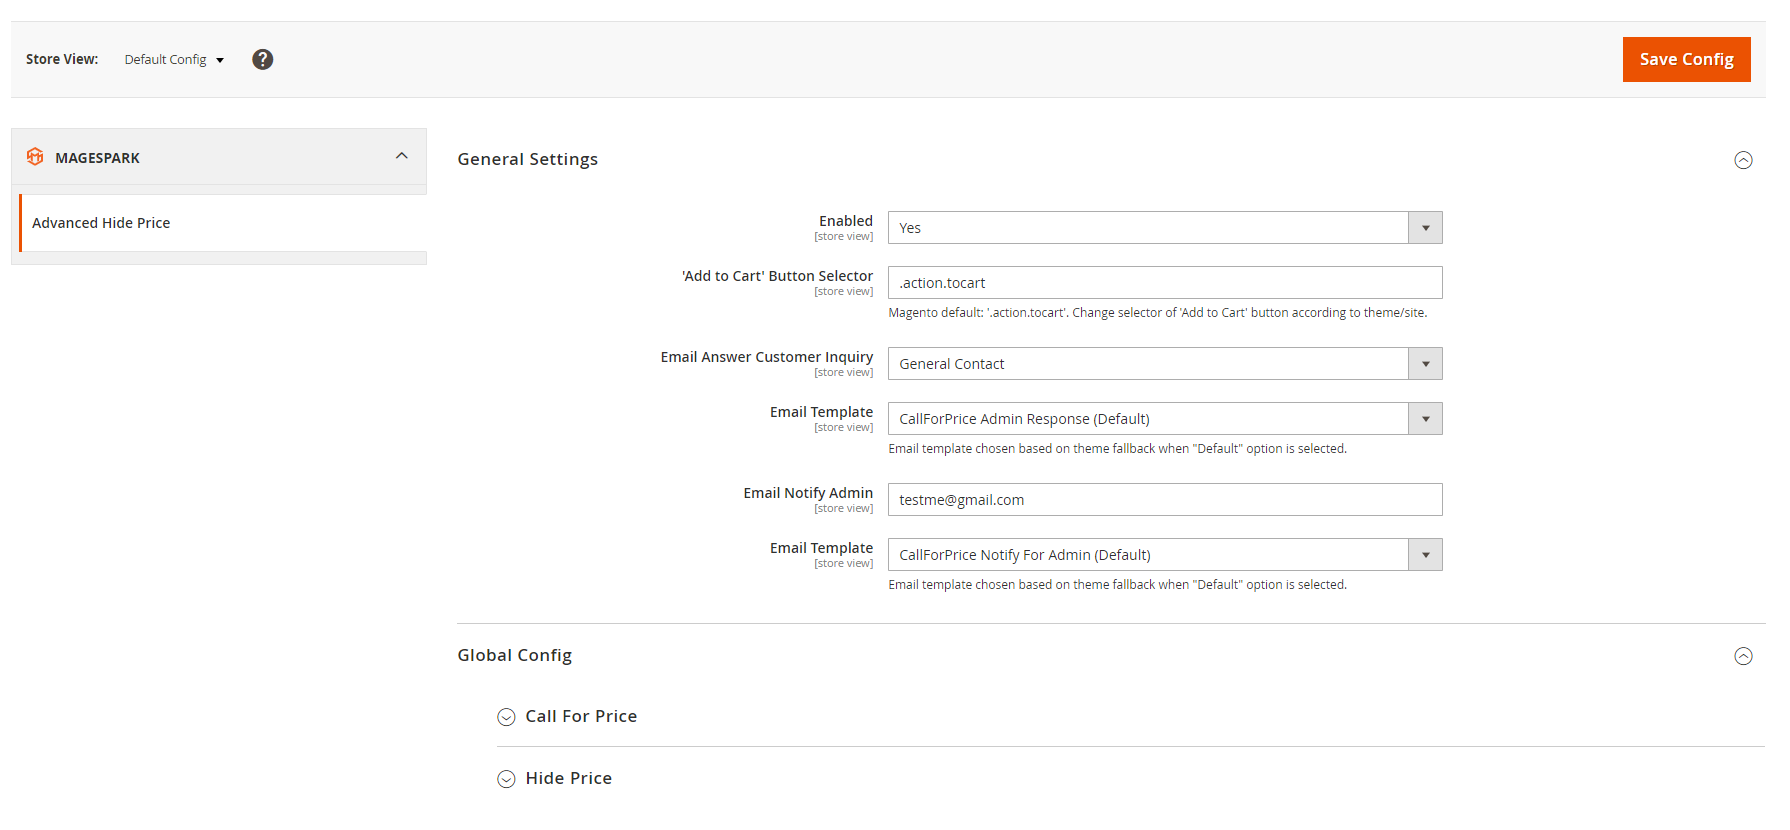Image resolution: width=1790 pixels, height=830 pixels.
Task: Click the General Settings heading
Action: point(528,159)
